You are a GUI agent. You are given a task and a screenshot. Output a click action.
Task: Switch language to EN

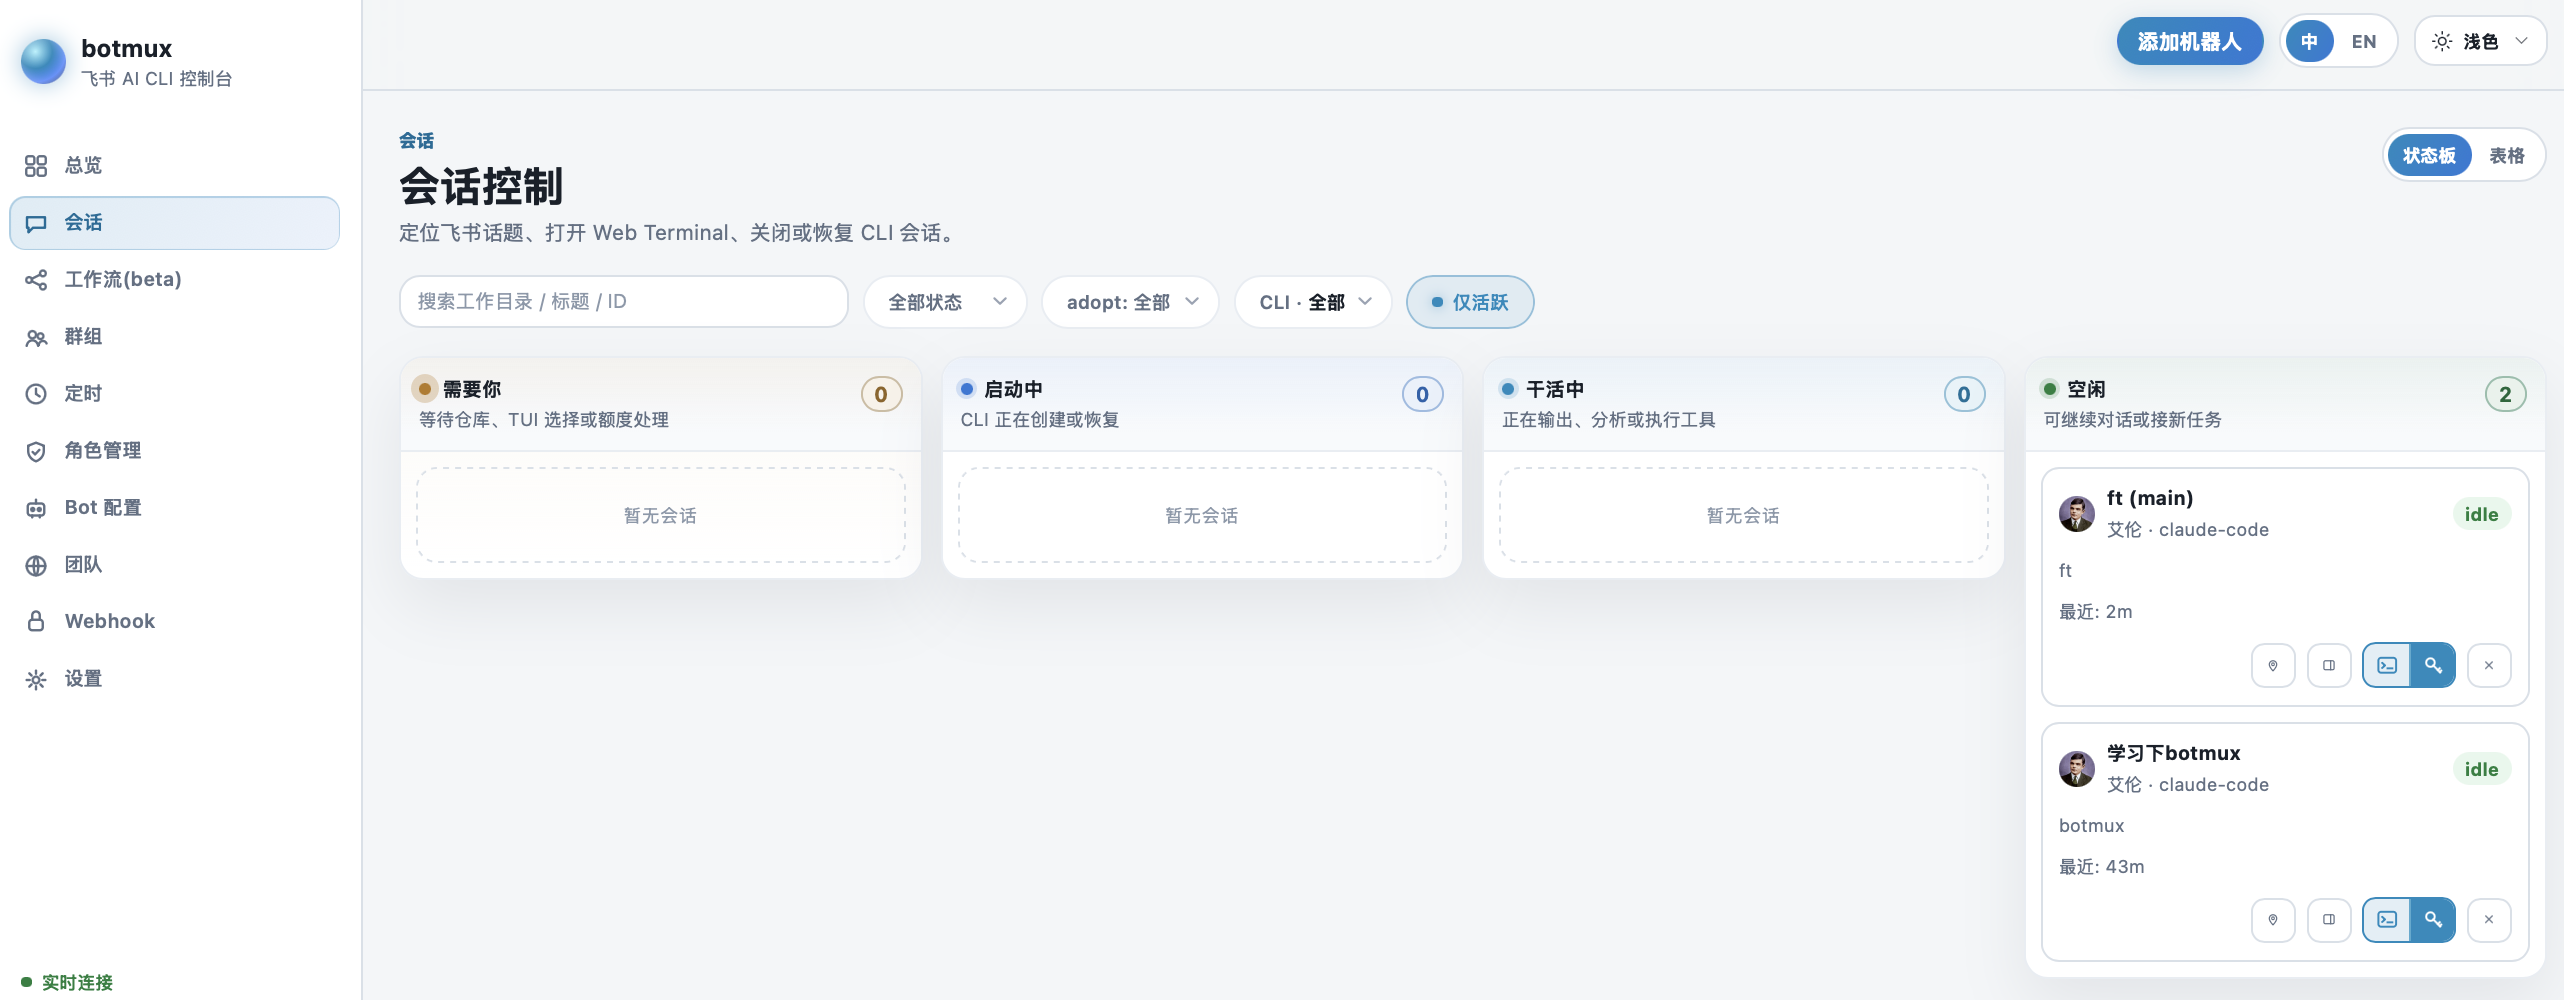tap(2364, 41)
